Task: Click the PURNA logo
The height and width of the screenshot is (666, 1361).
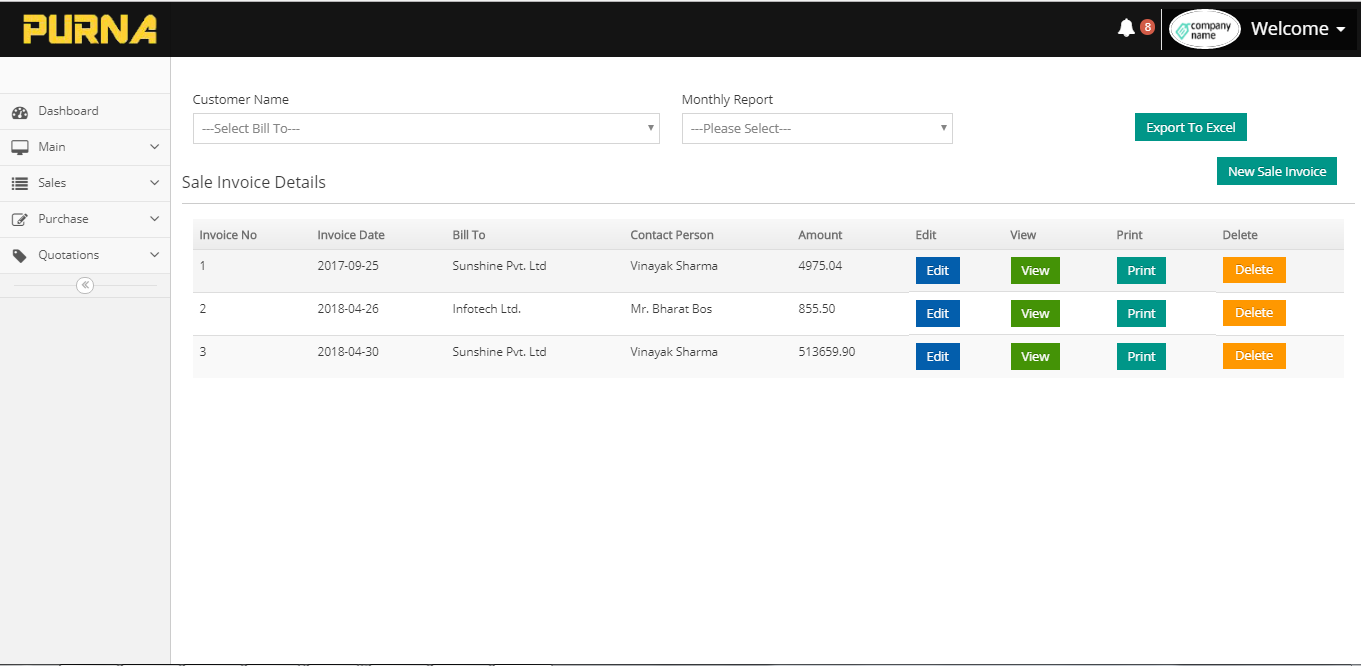Action: pyautogui.click(x=90, y=29)
